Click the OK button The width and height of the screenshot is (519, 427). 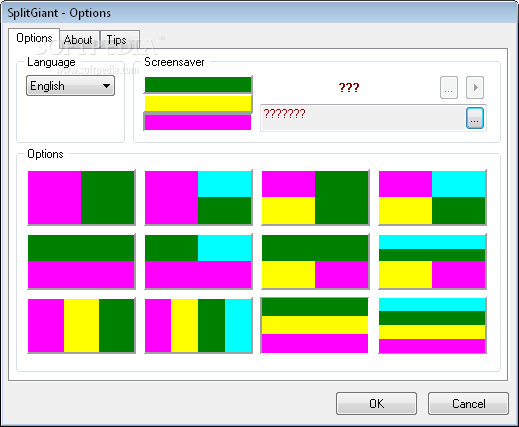(x=376, y=403)
